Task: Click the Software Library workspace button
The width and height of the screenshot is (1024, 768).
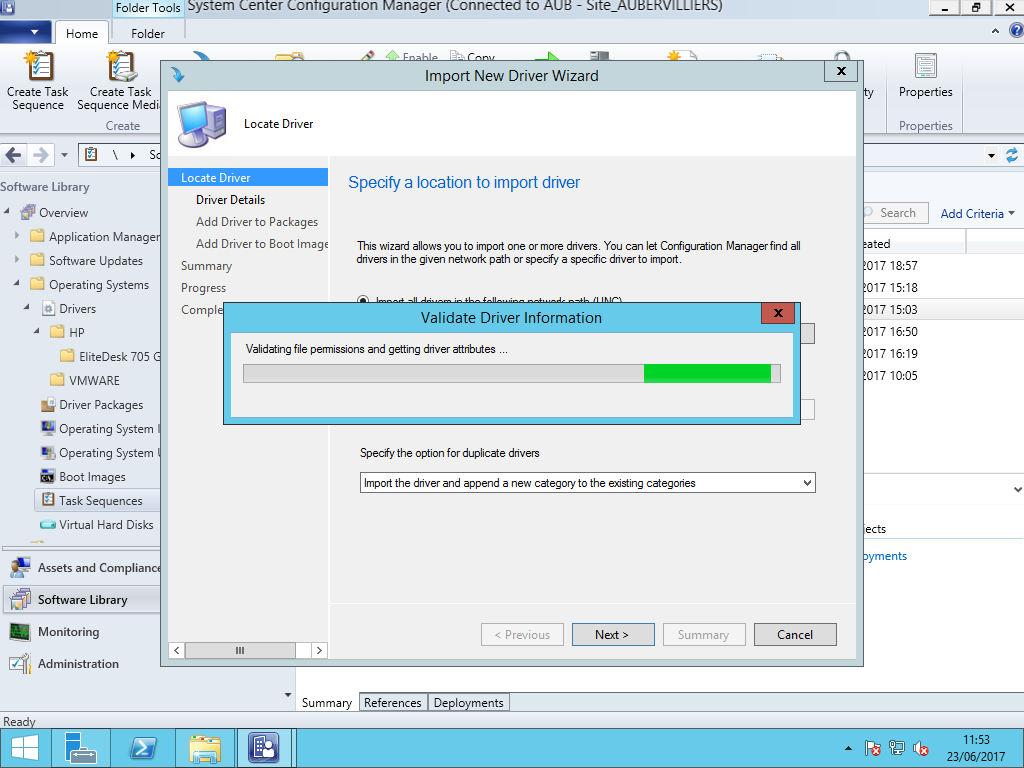Action: pos(82,600)
